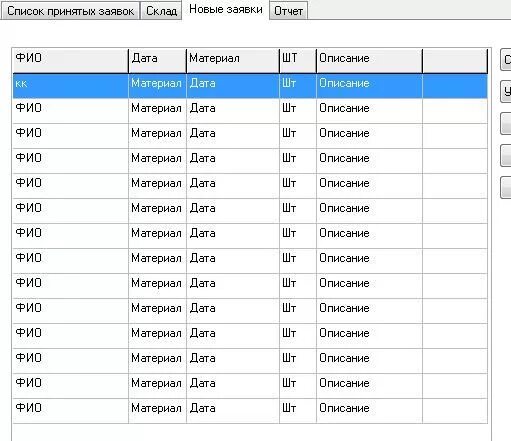This screenshot has height=441, width=511.
Task: Click the Описание column header
Action: (369, 61)
